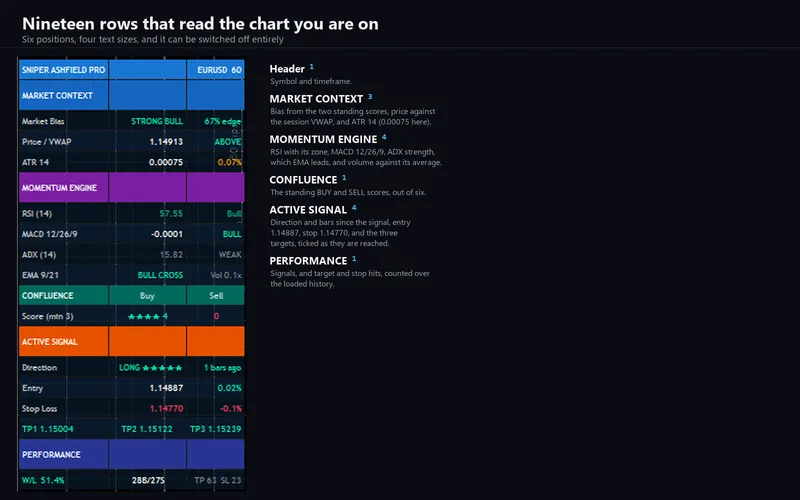Select the RSI (14) label

pyautogui.click(x=37, y=214)
